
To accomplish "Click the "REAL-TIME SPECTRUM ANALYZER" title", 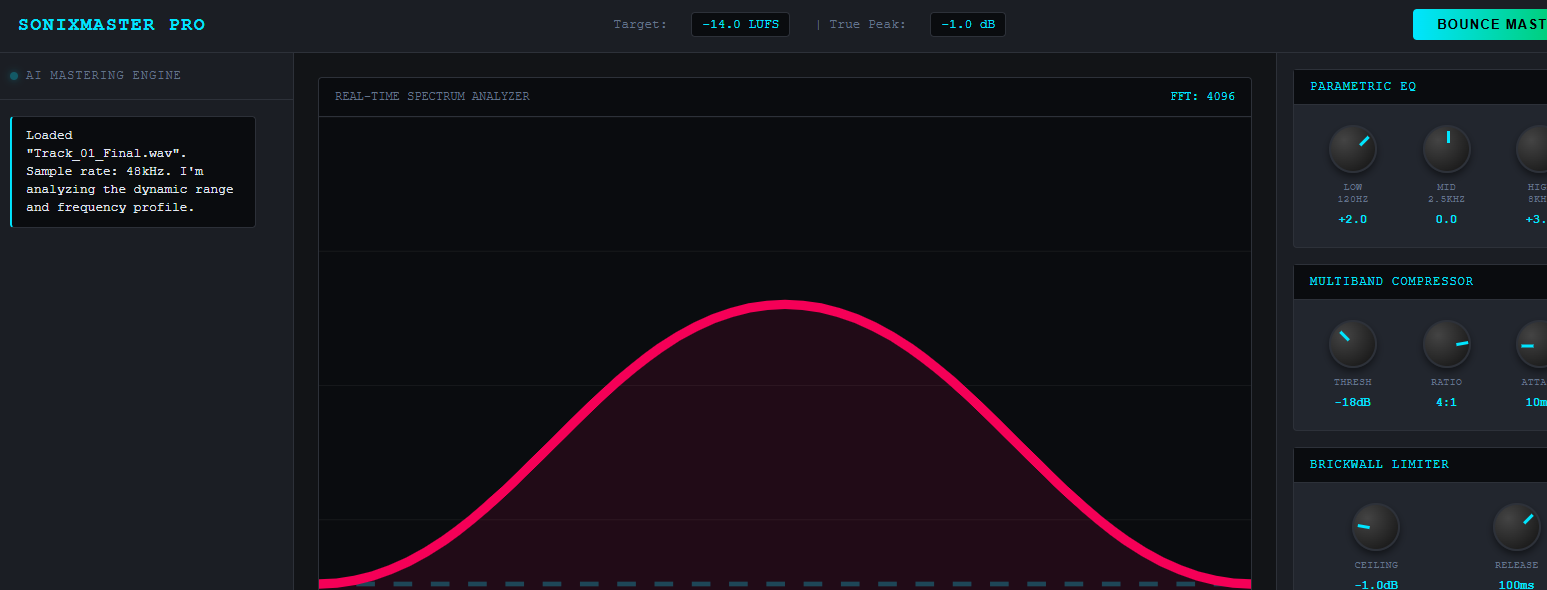I will click(x=432, y=97).
